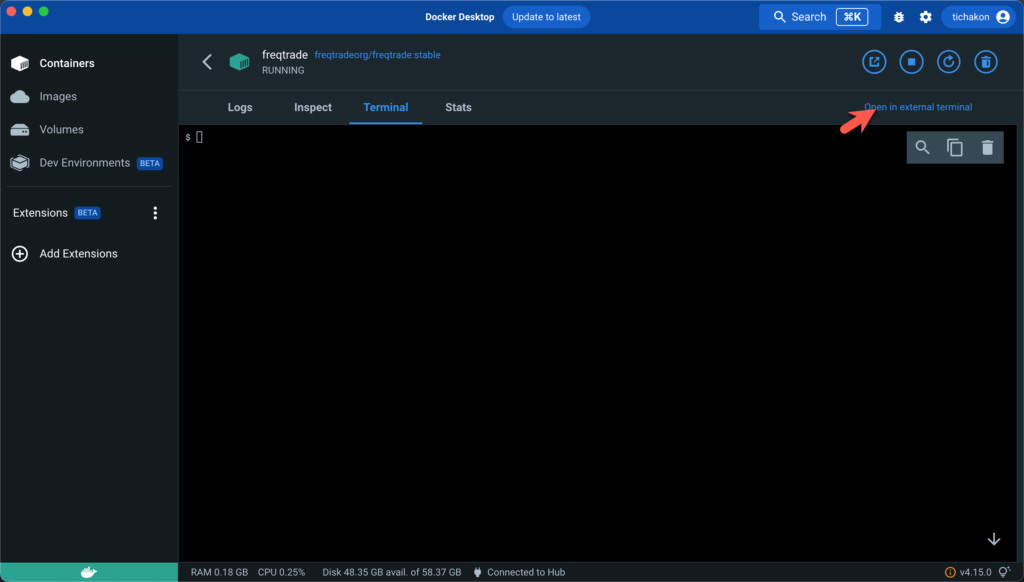Viewport: 1024px width, 582px height.
Task: Open the tichakon account menu
Action: click(980, 17)
